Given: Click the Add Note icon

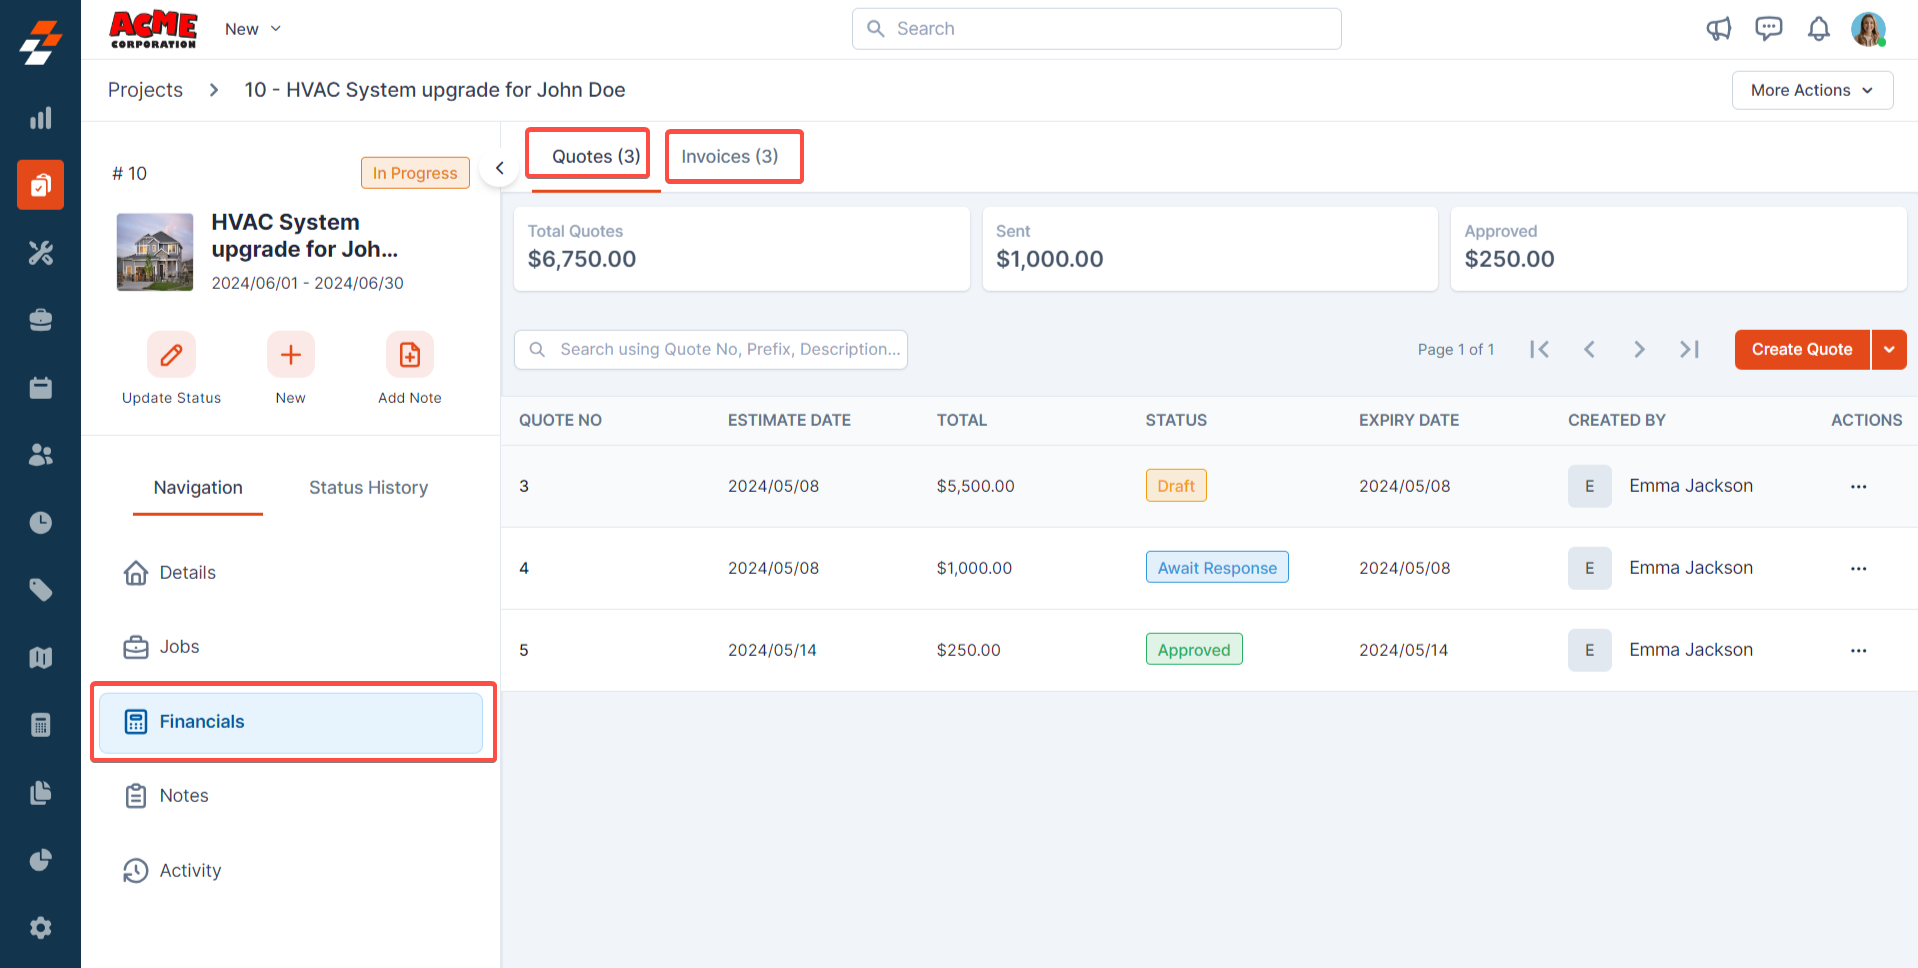Looking at the screenshot, I should coord(409,355).
